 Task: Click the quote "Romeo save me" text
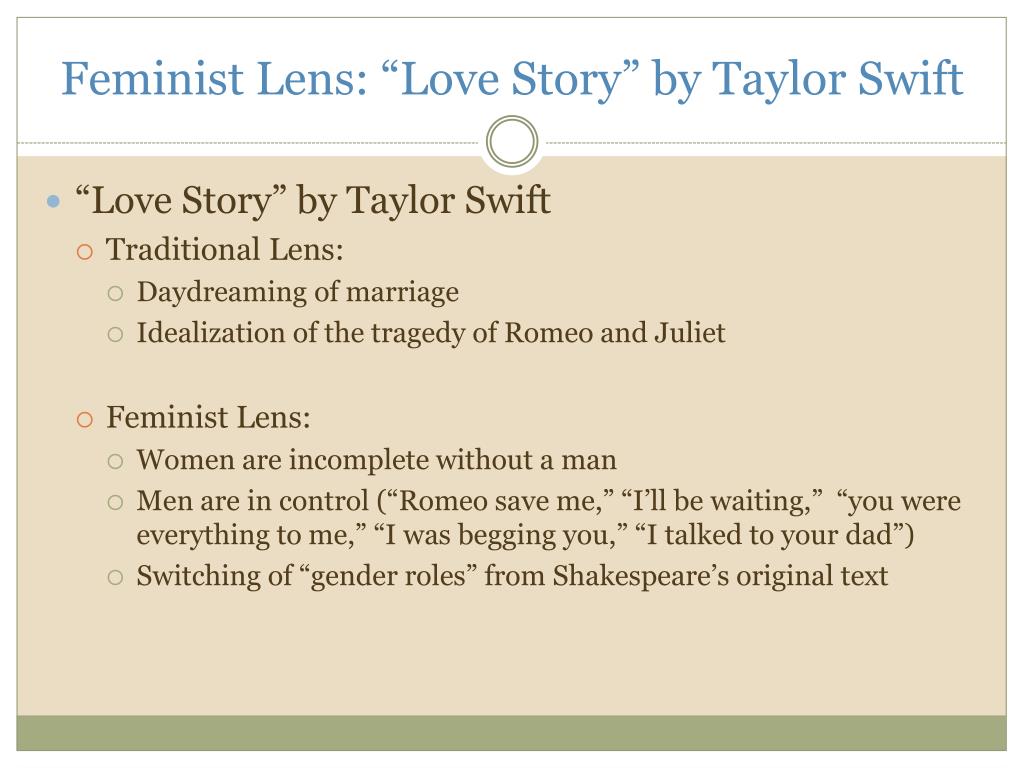[x=500, y=501]
